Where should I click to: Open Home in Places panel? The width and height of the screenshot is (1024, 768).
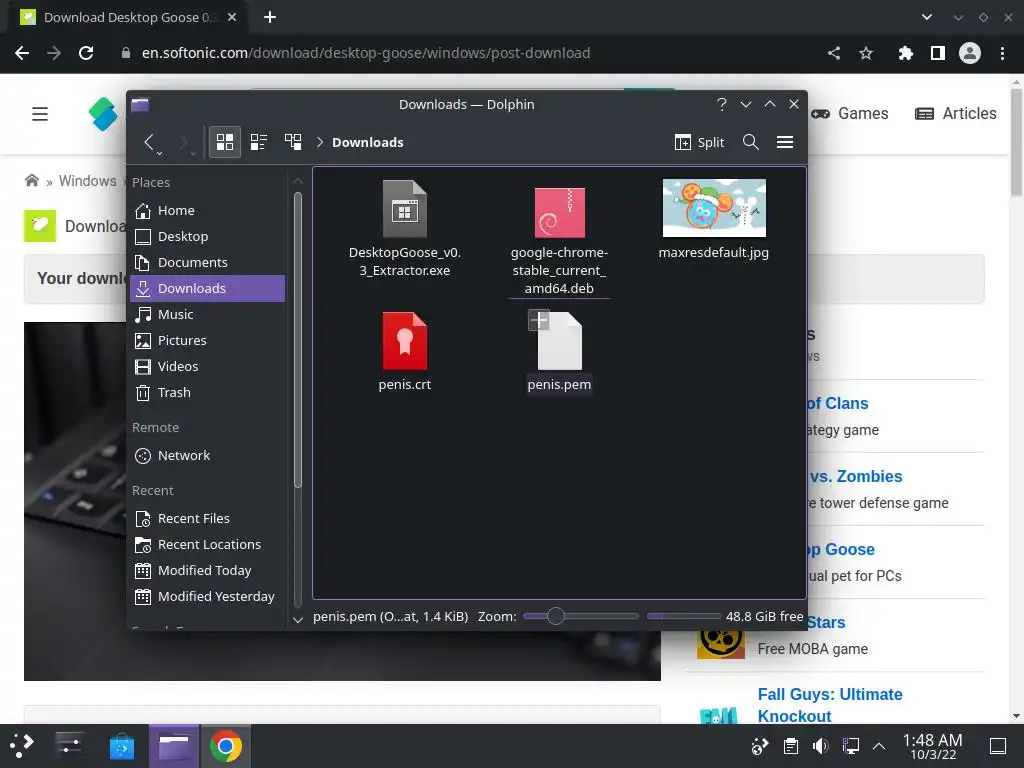(x=208, y=210)
